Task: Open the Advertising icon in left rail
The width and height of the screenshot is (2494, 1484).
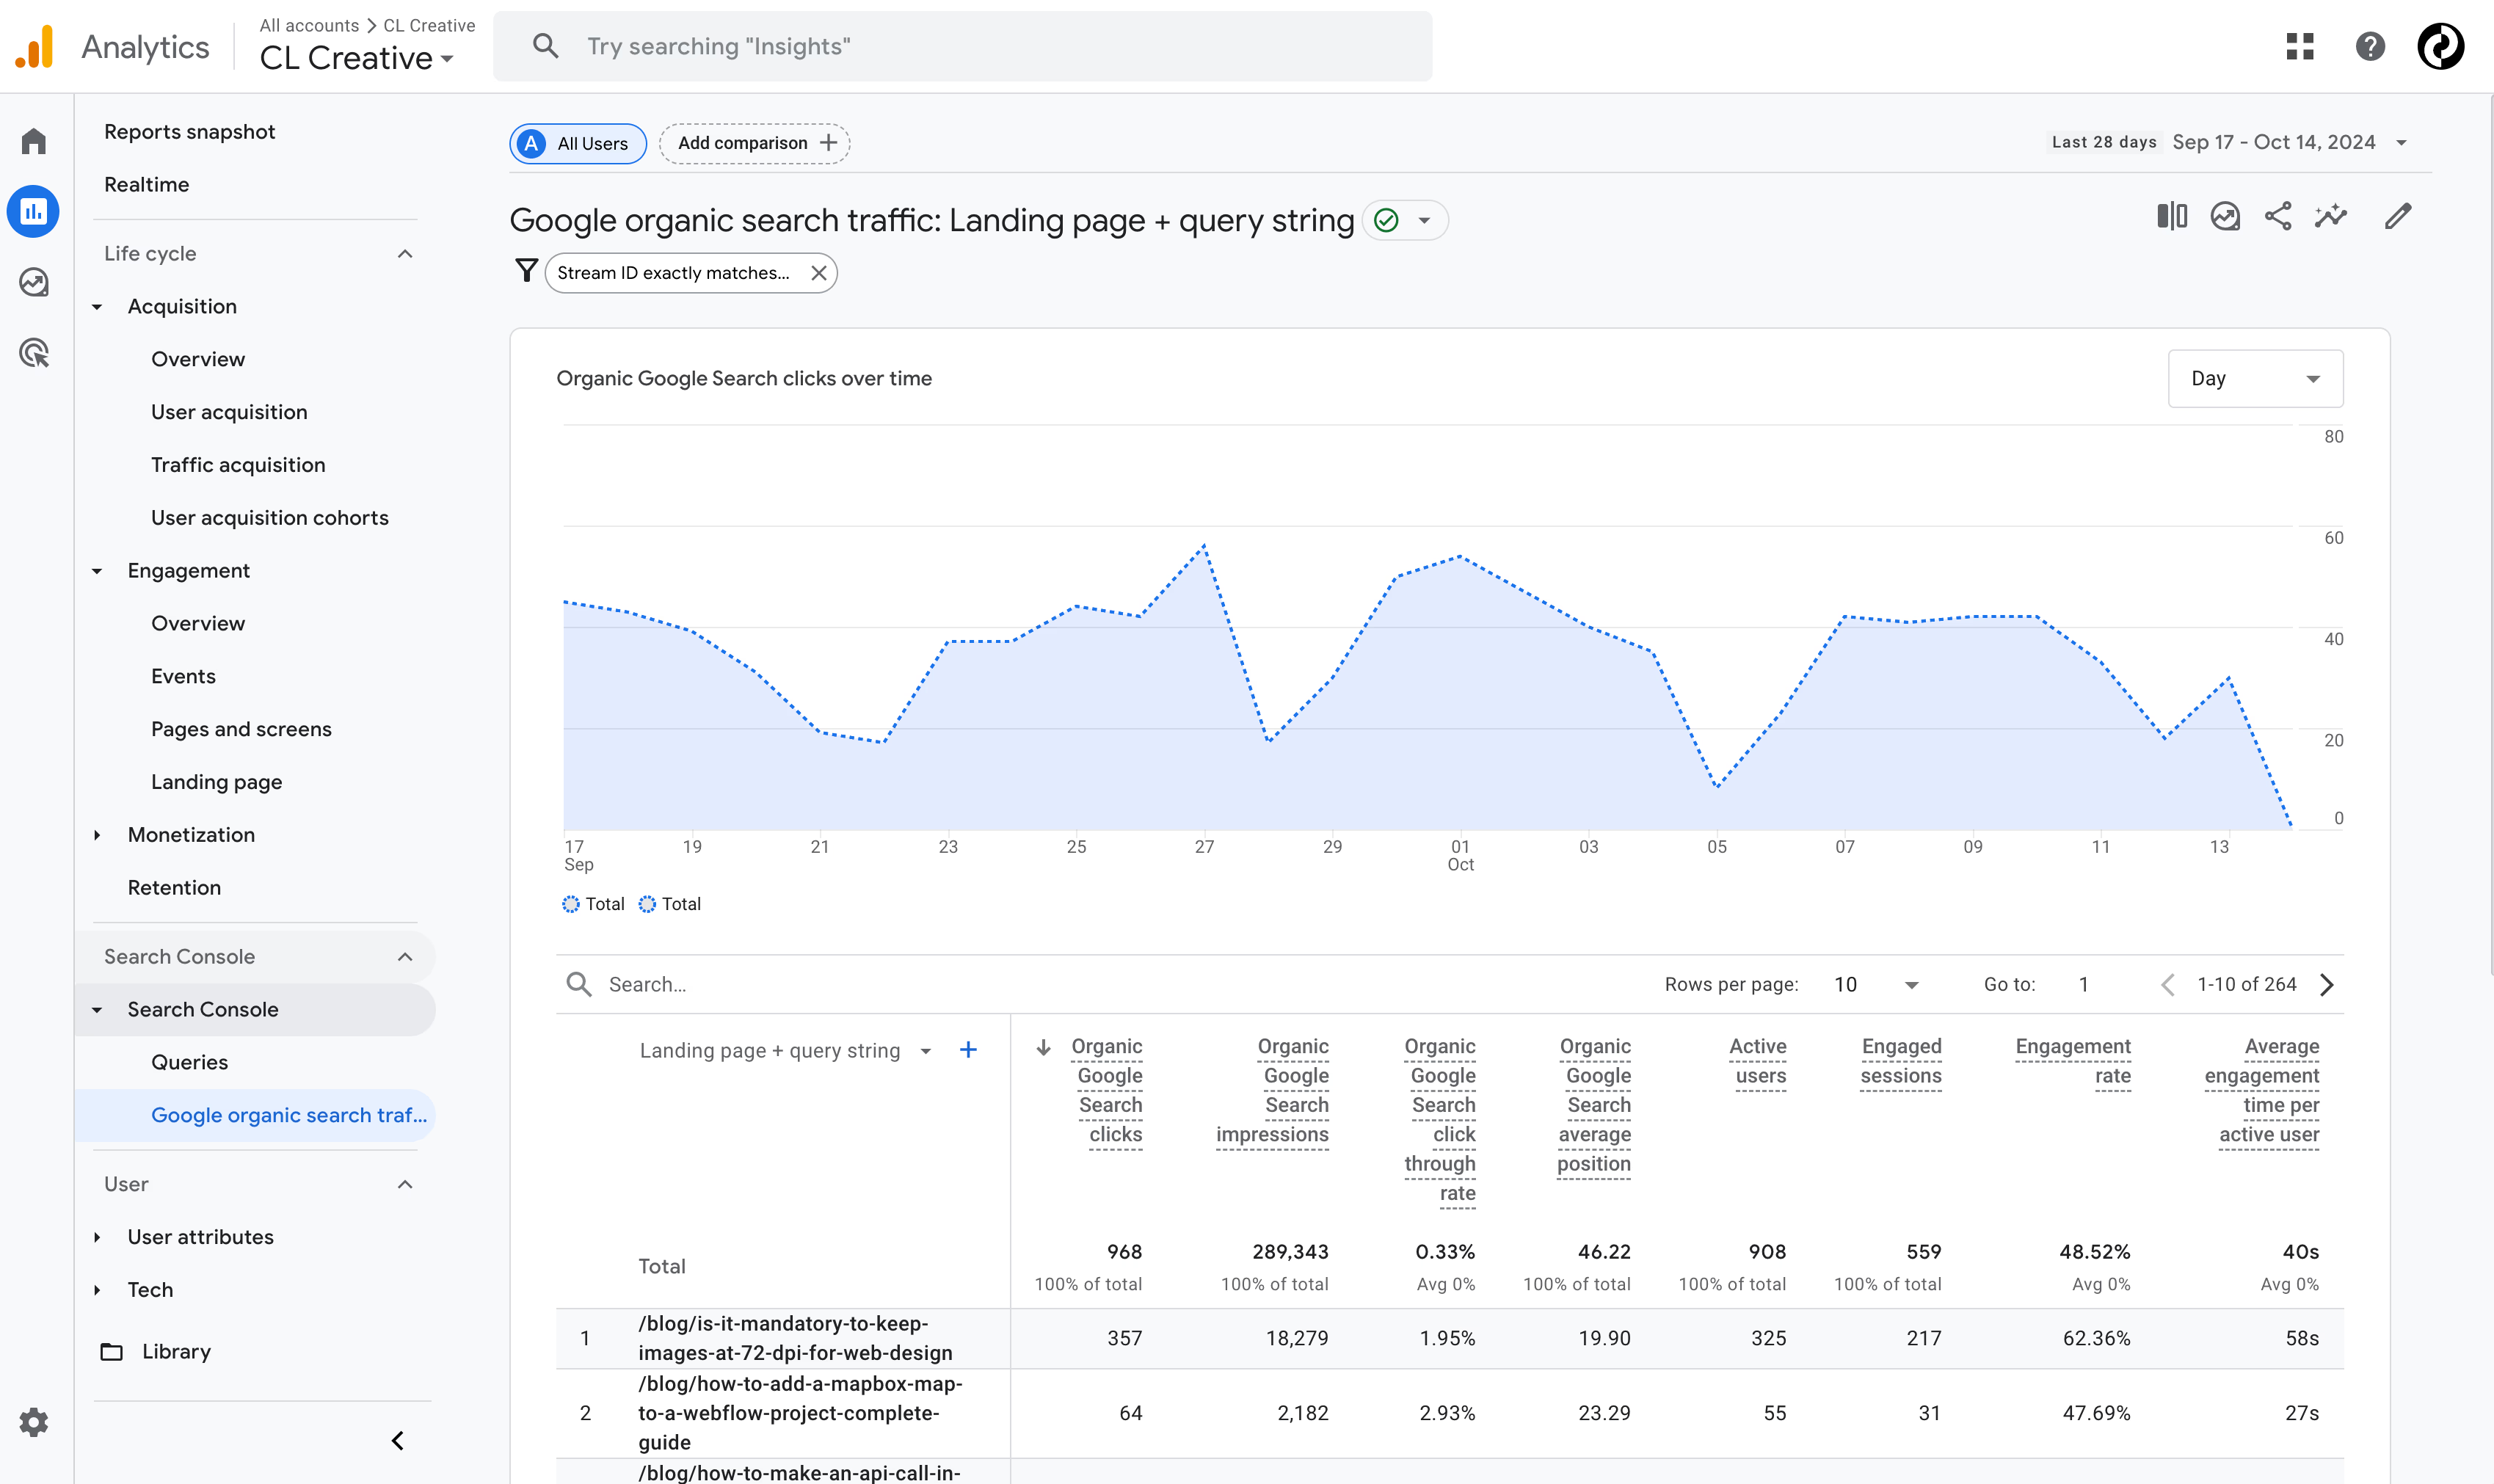Action: pos(34,353)
